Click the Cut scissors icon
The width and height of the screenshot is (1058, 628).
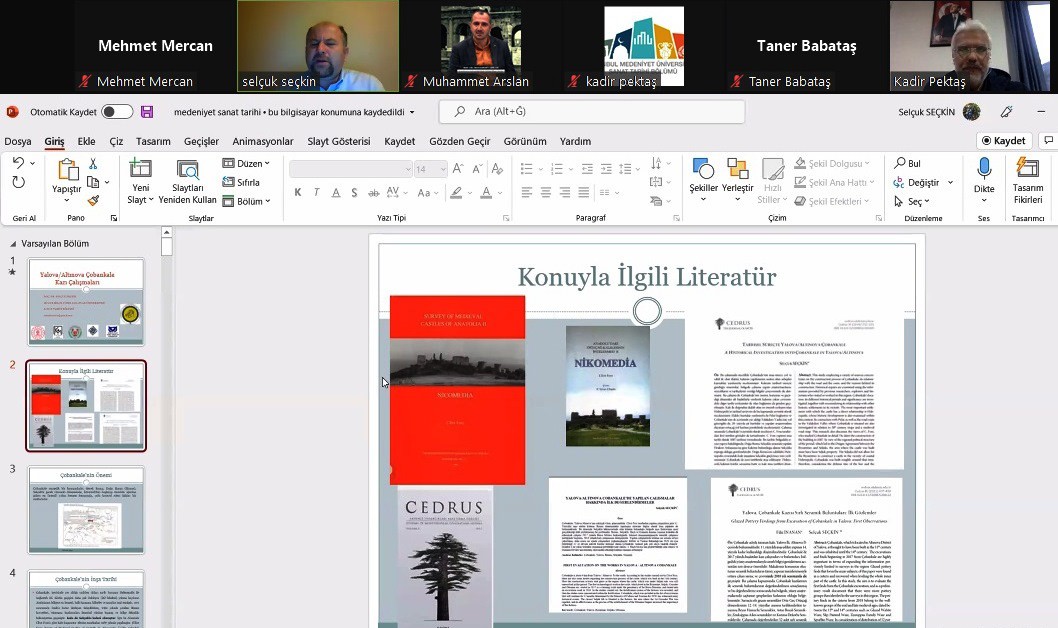[x=93, y=164]
